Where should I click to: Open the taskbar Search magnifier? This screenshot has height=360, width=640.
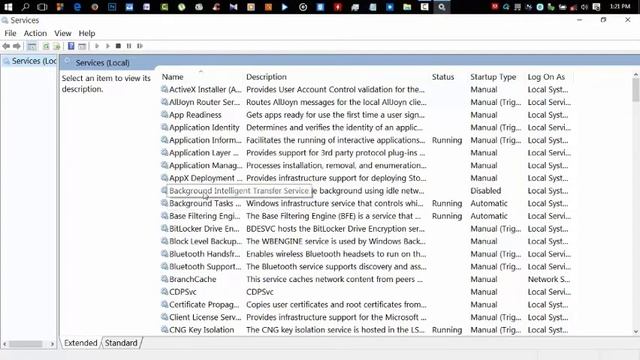[25, 7]
